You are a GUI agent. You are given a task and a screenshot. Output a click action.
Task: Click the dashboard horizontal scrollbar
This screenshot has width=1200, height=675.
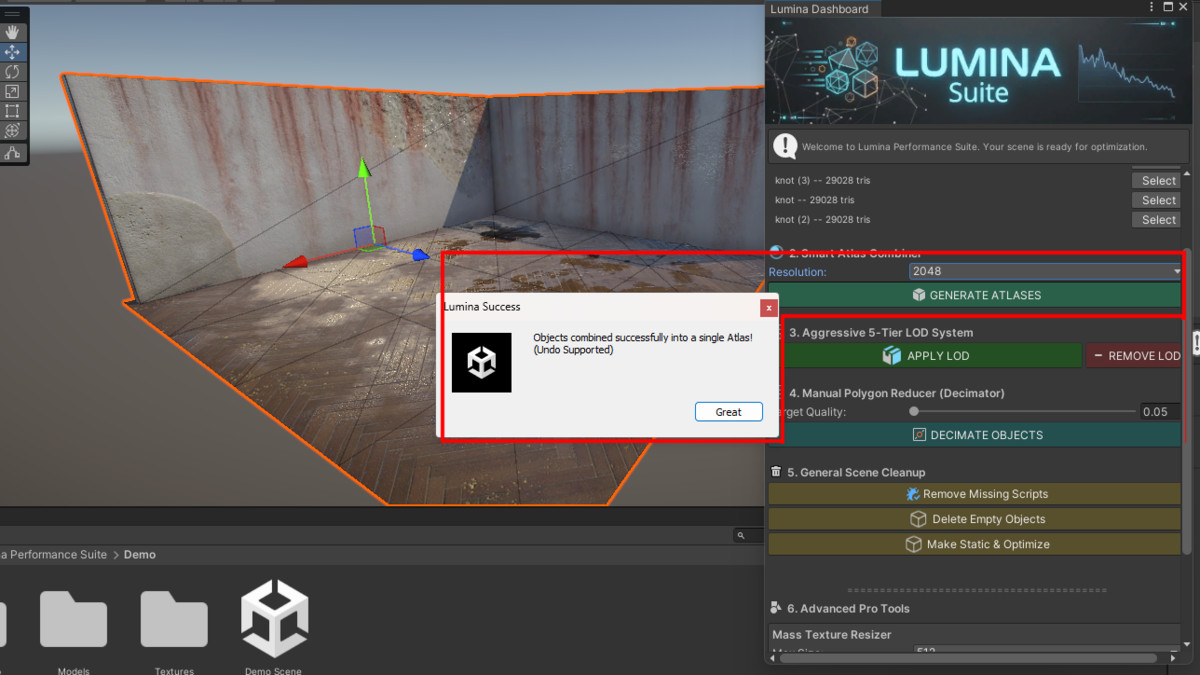tap(970, 658)
